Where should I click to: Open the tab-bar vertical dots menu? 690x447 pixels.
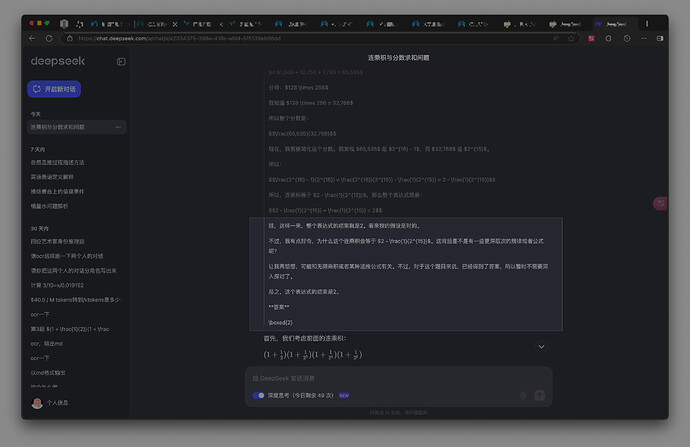[x=647, y=24]
